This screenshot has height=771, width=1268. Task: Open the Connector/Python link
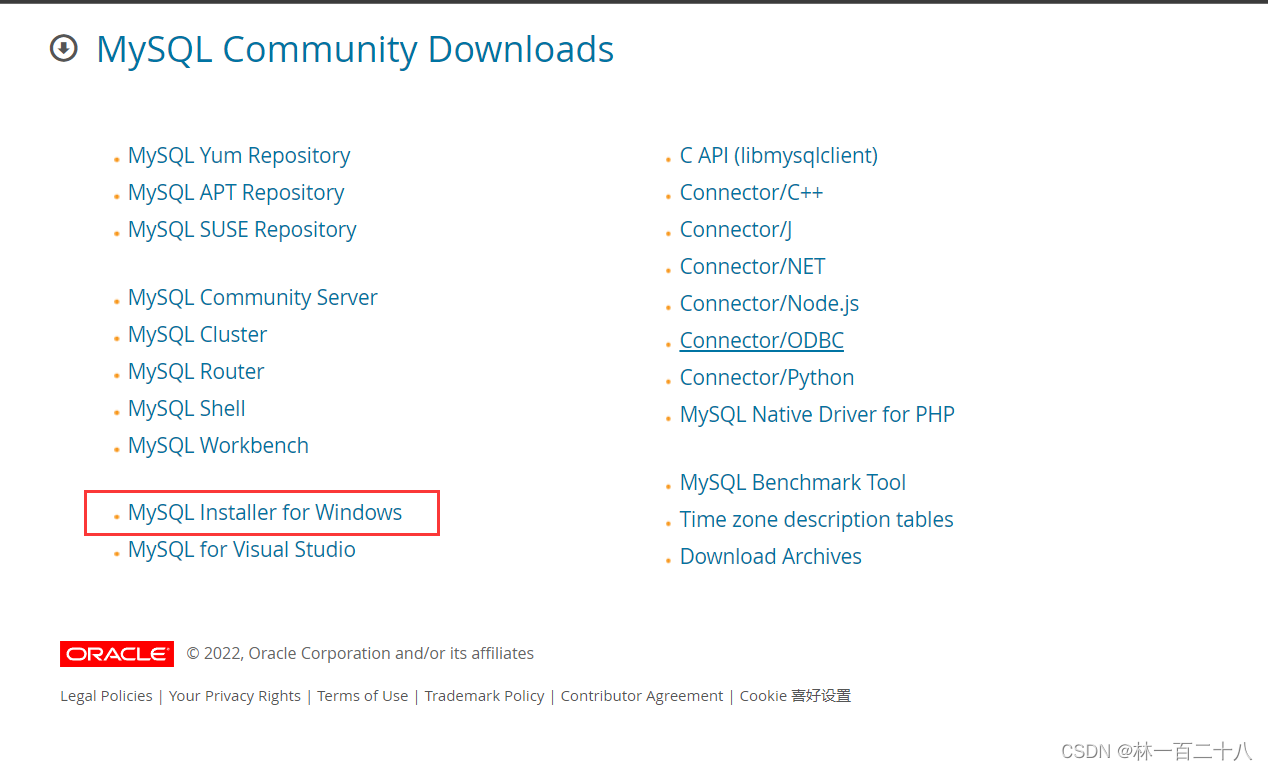coord(767,378)
